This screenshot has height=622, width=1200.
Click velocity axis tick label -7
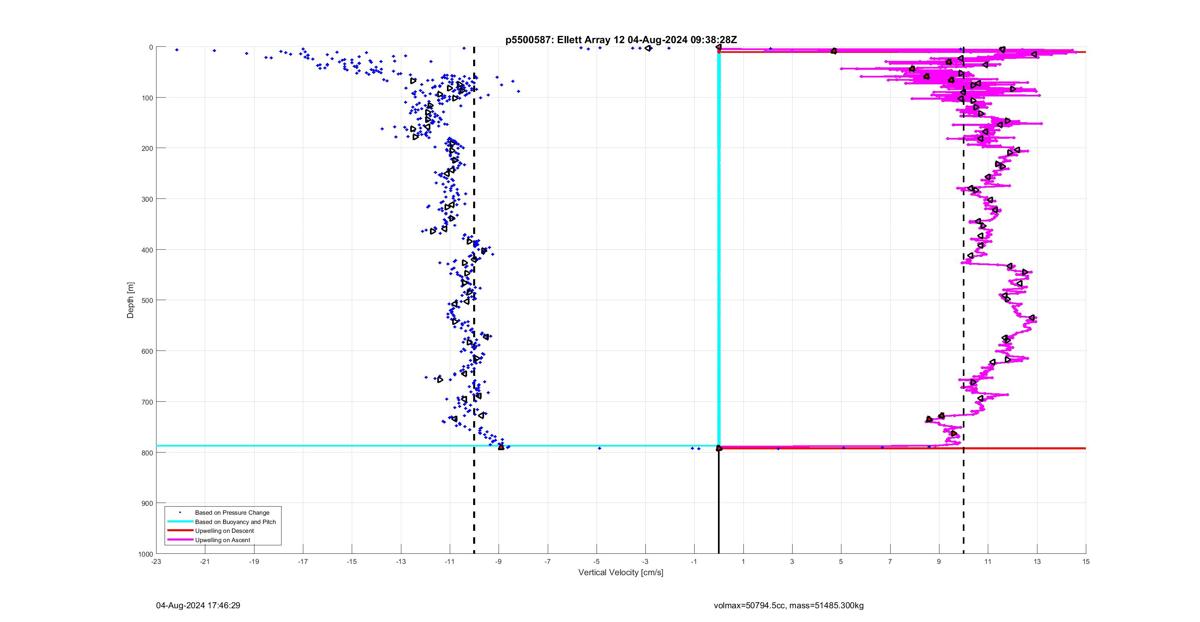548,562
